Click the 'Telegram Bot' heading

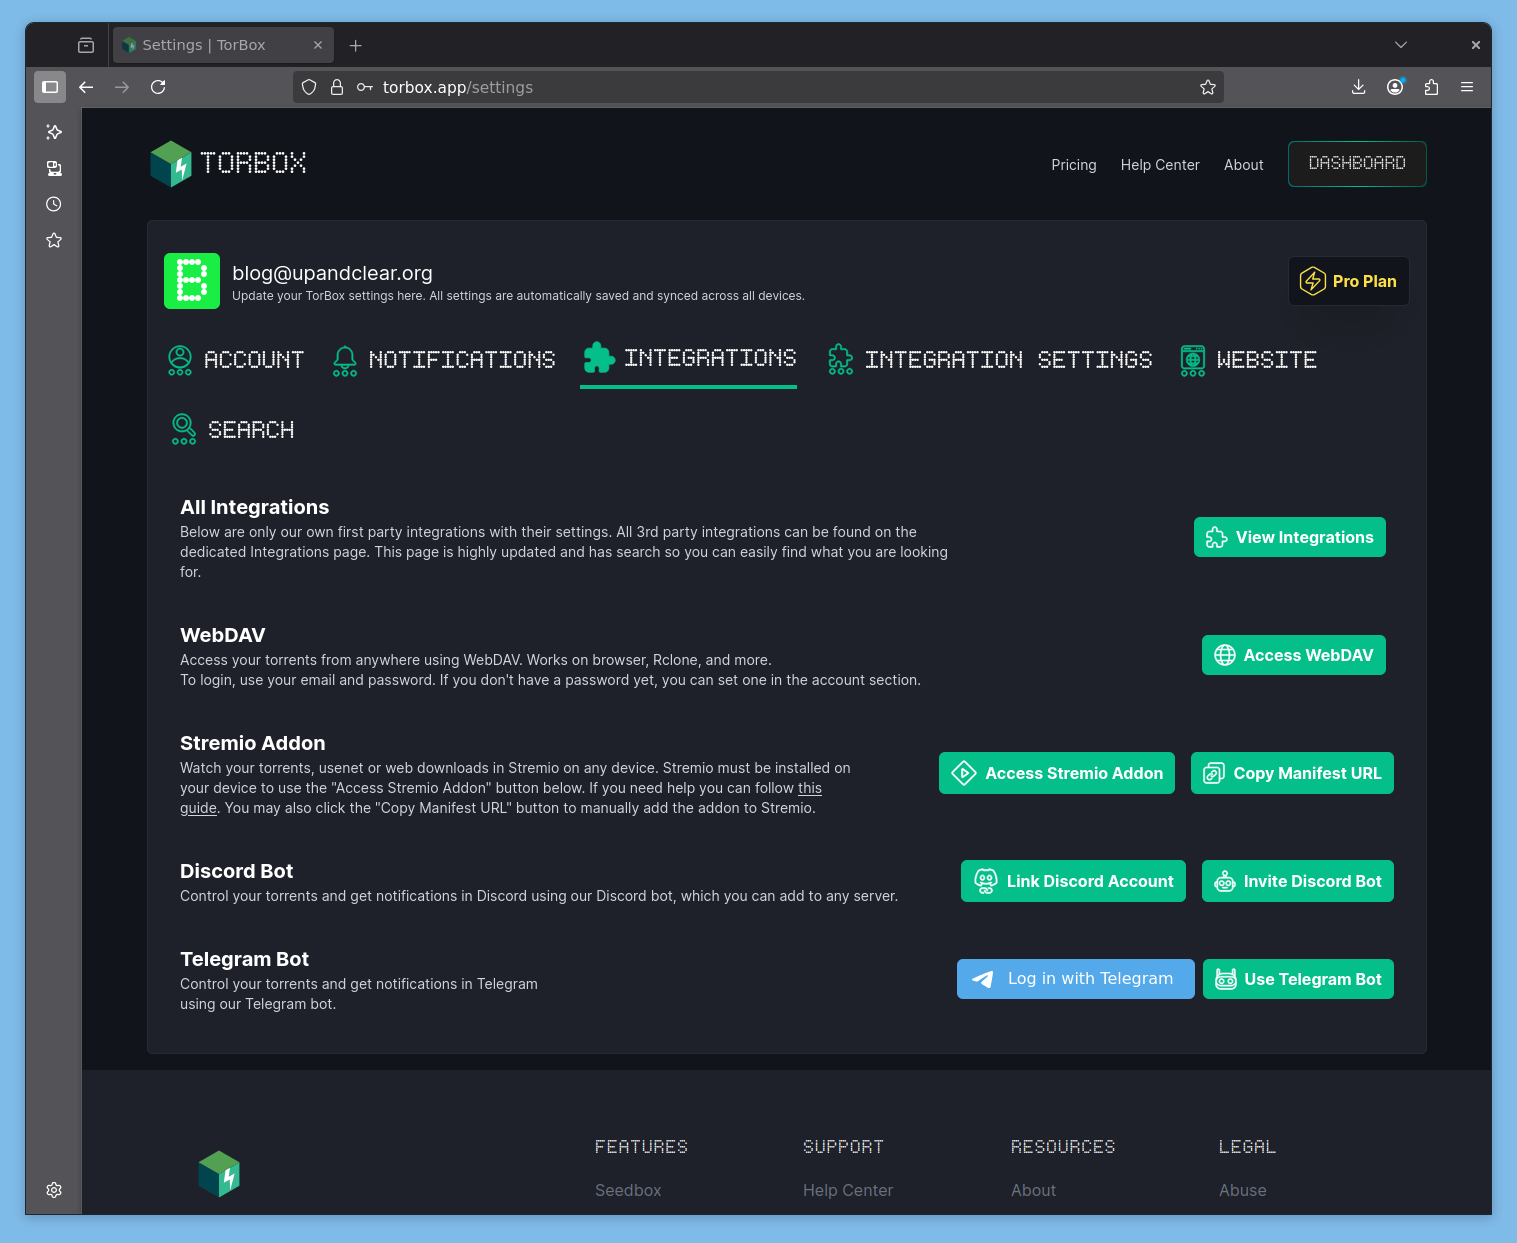tap(244, 959)
